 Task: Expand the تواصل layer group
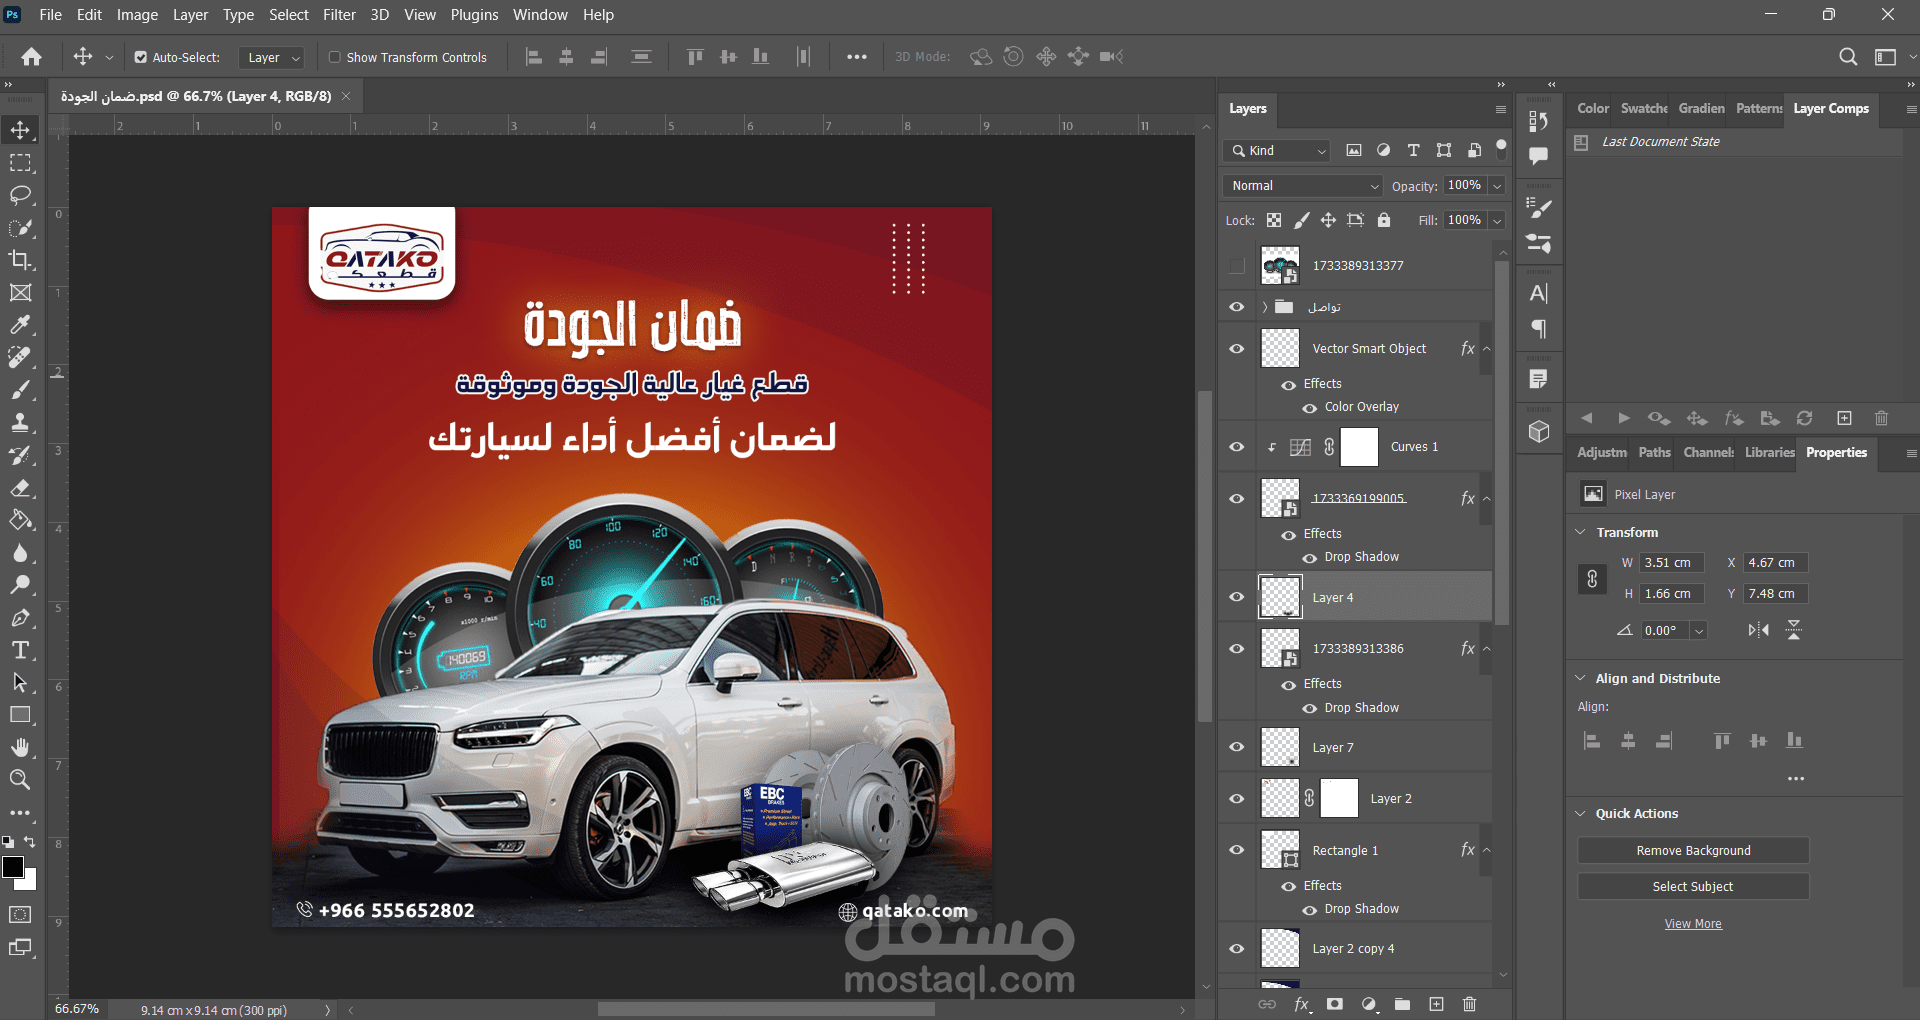coord(1265,307)
